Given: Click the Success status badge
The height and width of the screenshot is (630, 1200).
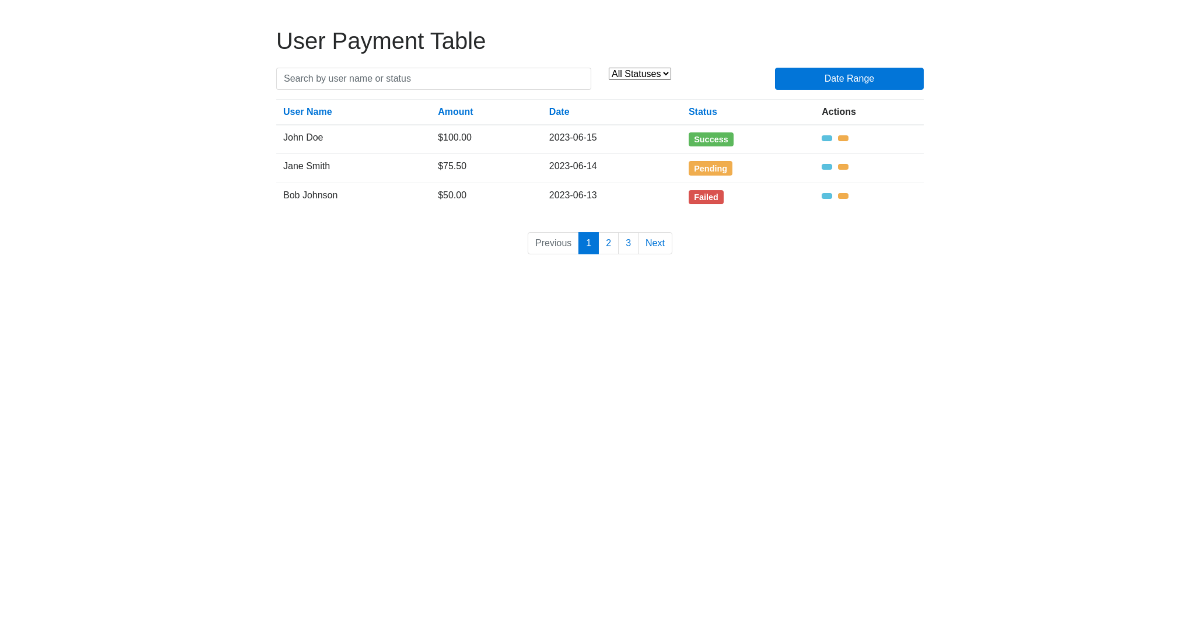Looking at the screenshot, I should tap(711, 139).
